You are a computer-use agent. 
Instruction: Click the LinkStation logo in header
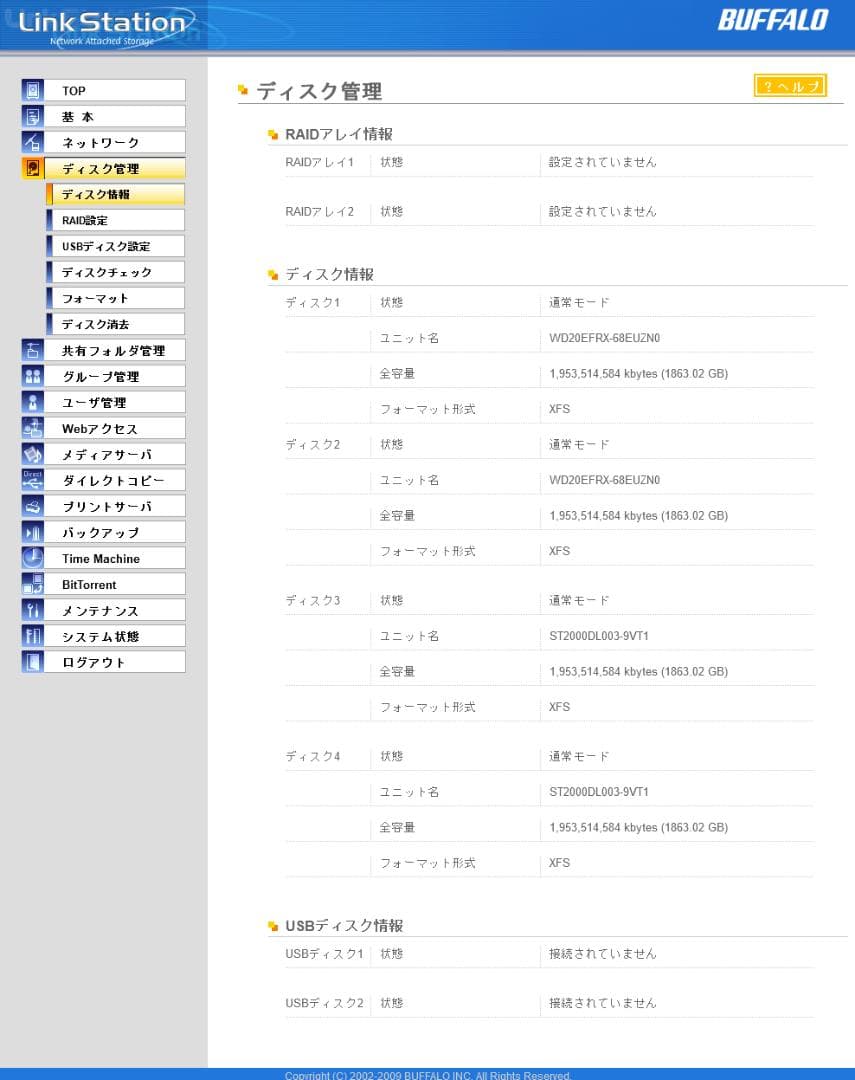102,26
